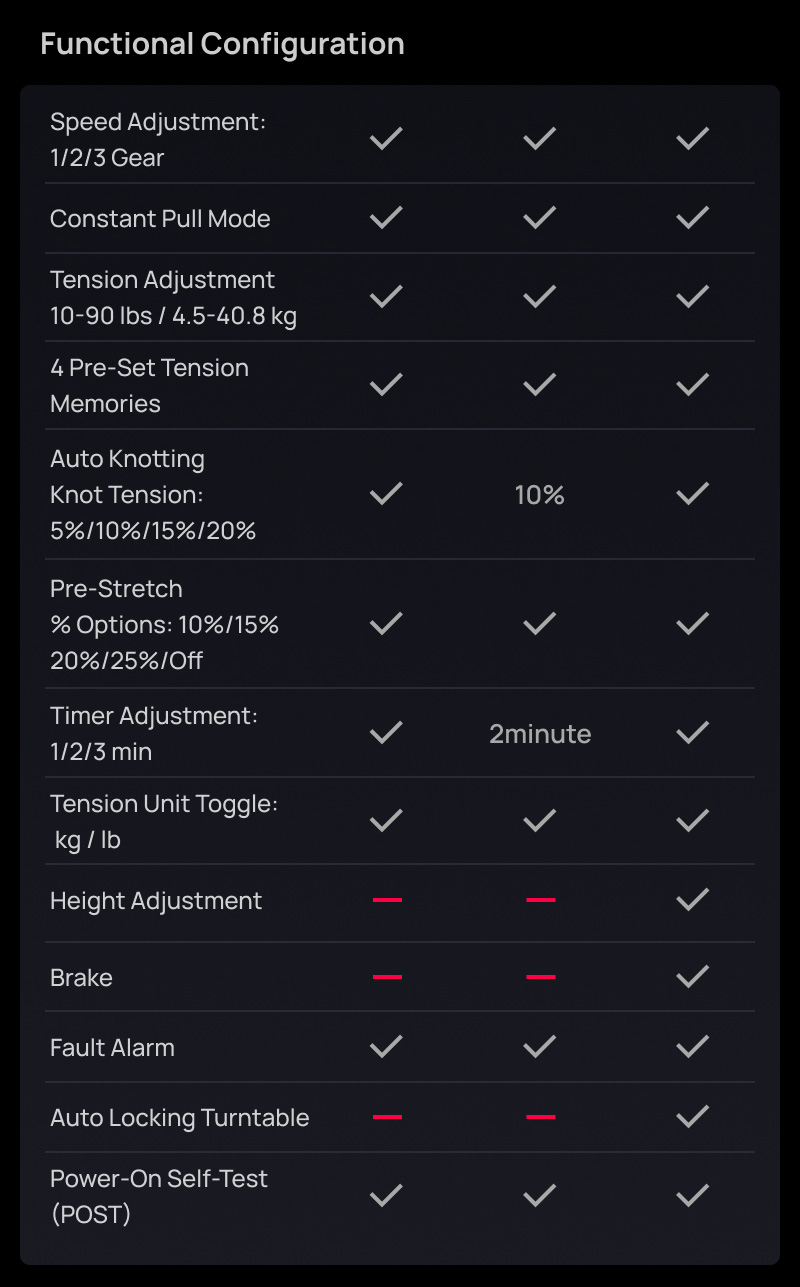Click the checkmark in Auto Locking Turntable row

[692, 1117]
